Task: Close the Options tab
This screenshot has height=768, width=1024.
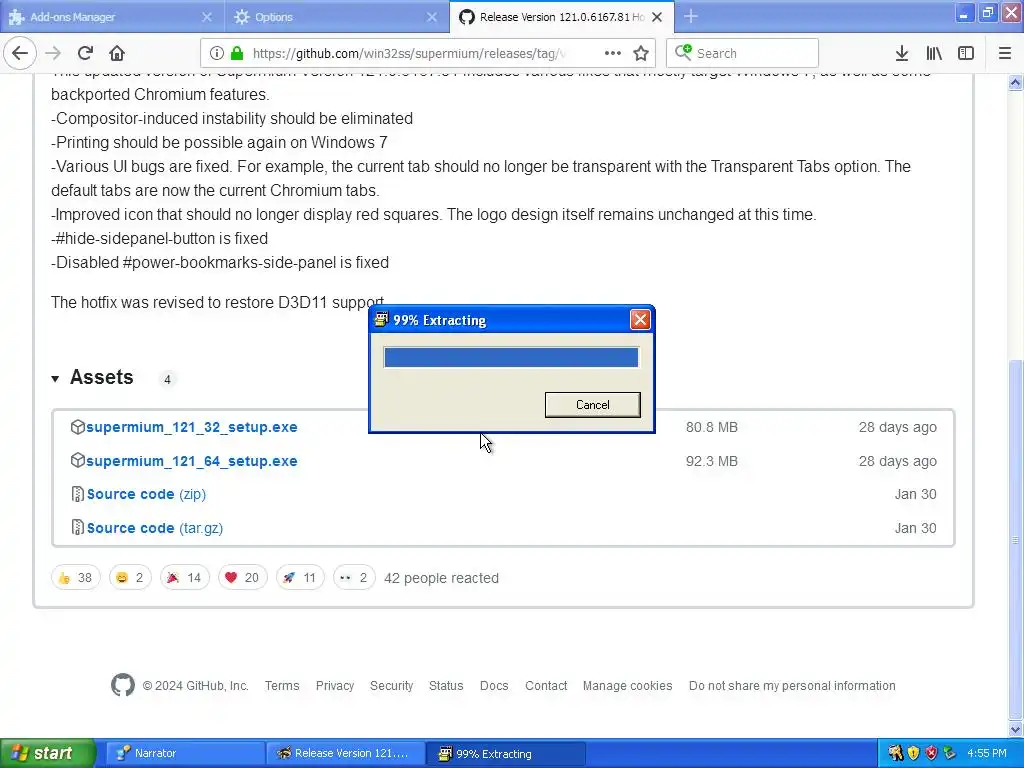Action: pyautogui.click(x=432, y=17)
